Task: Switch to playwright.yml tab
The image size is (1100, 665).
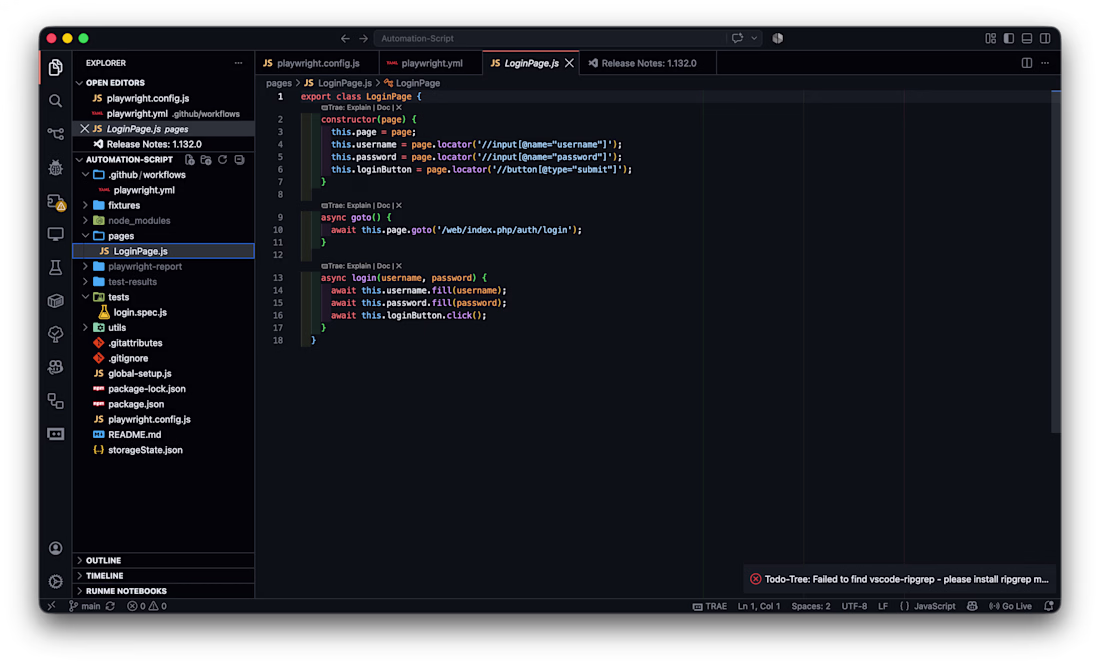Action: pos(431,63)
